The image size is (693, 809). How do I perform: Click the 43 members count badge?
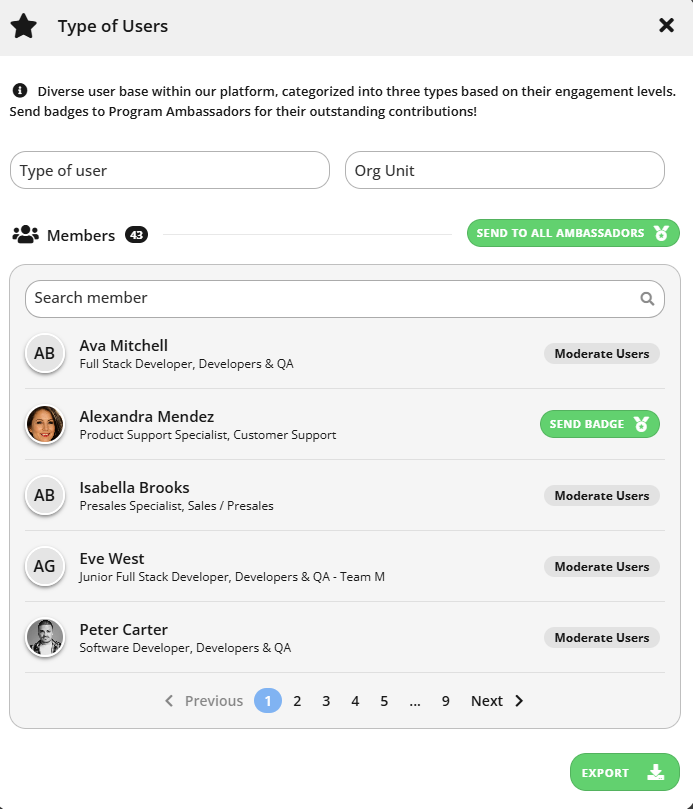coord(136,235)
